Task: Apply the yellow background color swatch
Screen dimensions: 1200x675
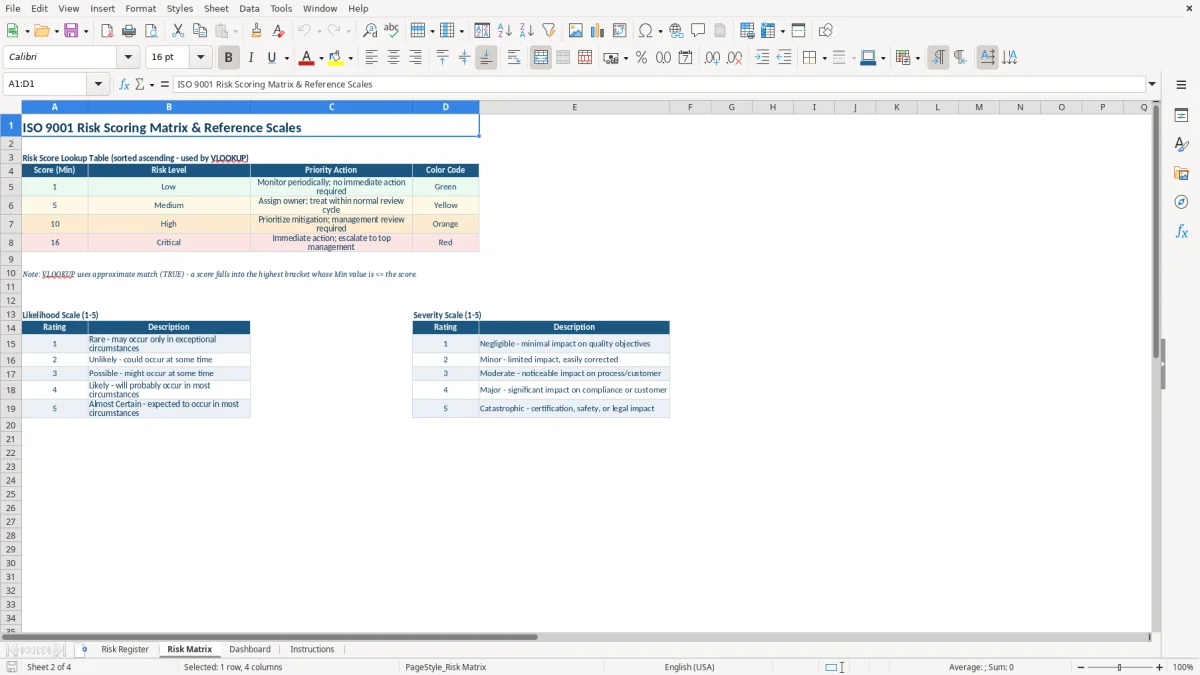Action: click(x=336, y=58)
